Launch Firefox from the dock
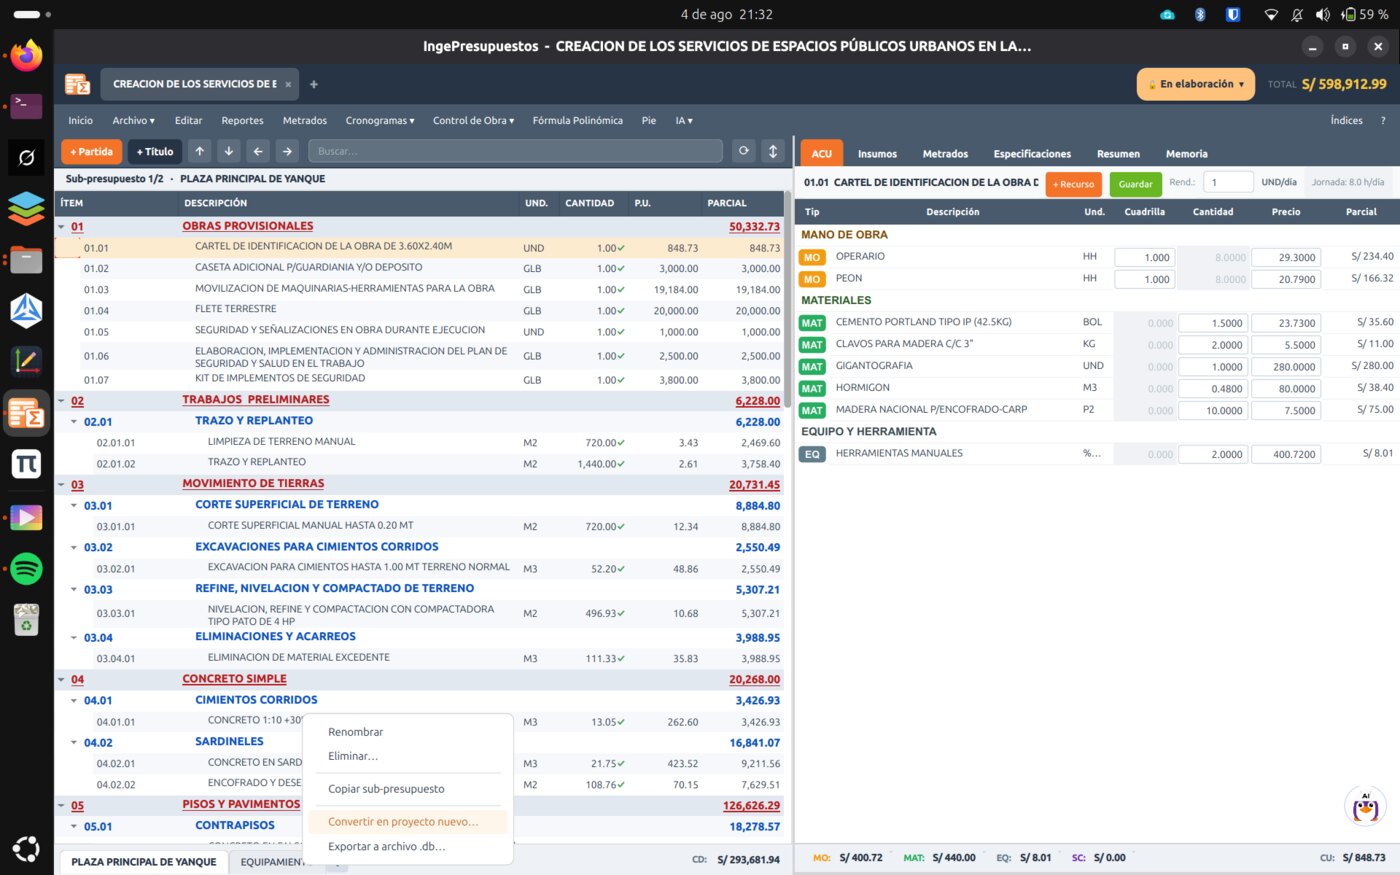1400x875 pixels. (27, 55)
